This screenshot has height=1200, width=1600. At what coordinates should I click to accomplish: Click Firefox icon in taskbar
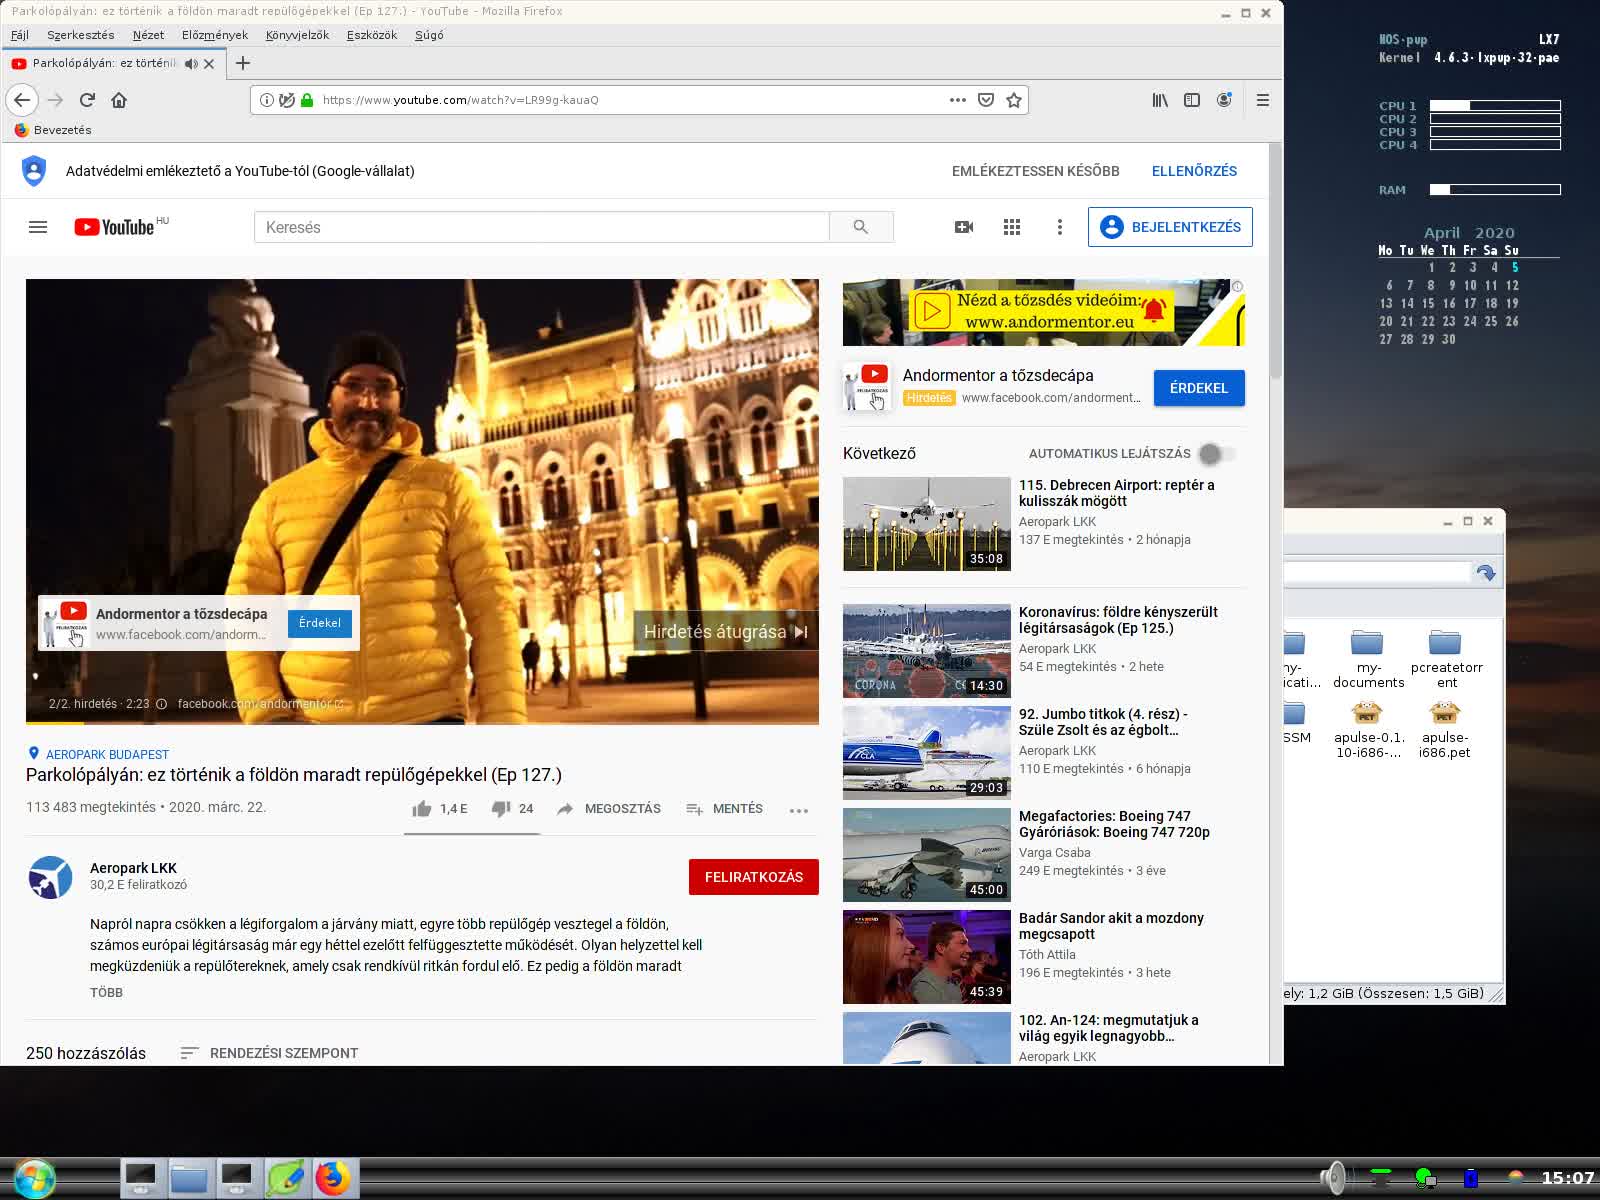click(333, 1178)
